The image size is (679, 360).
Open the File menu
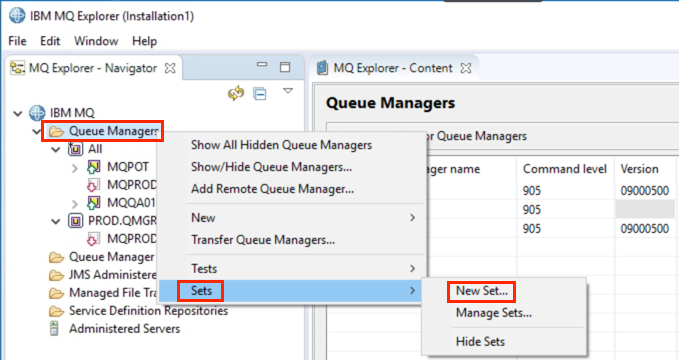[17, 41]
